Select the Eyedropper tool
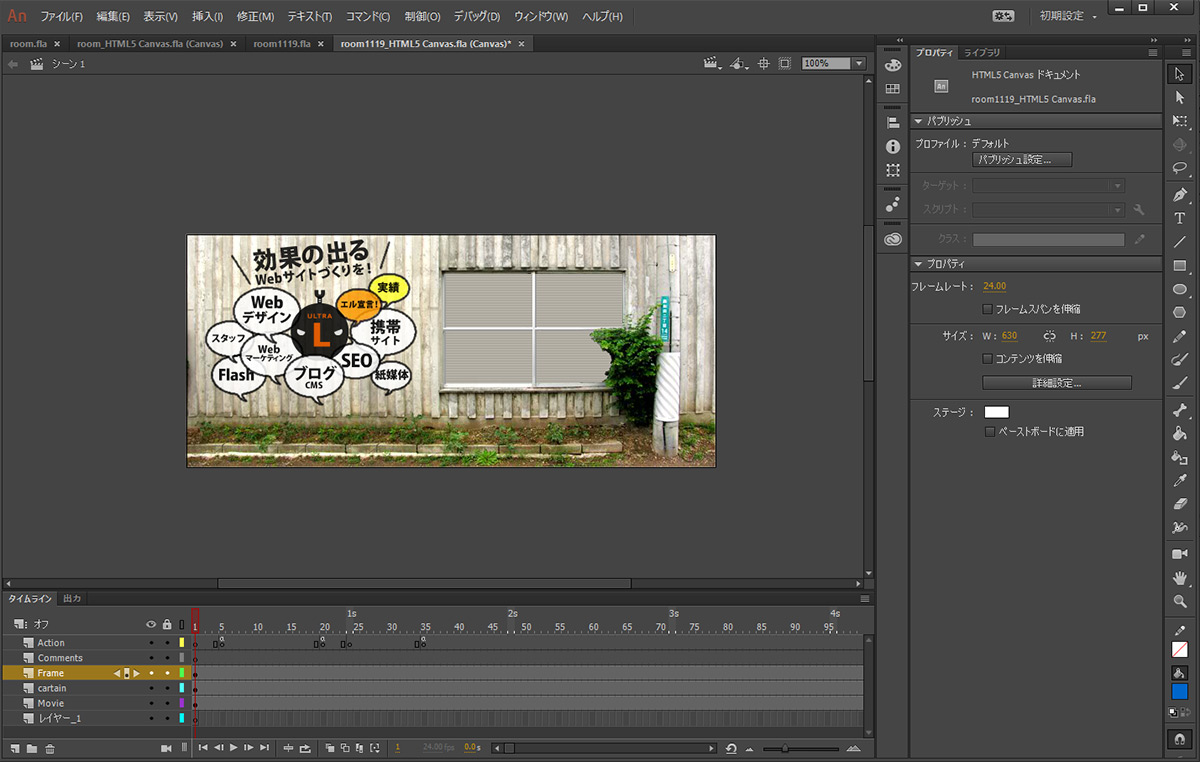1200x762 pixels. (x=1180, y=481)
